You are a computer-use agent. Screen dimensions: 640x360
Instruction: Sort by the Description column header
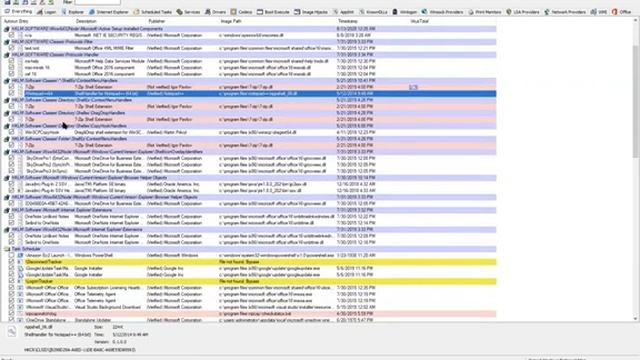click(x=86, y=21)
